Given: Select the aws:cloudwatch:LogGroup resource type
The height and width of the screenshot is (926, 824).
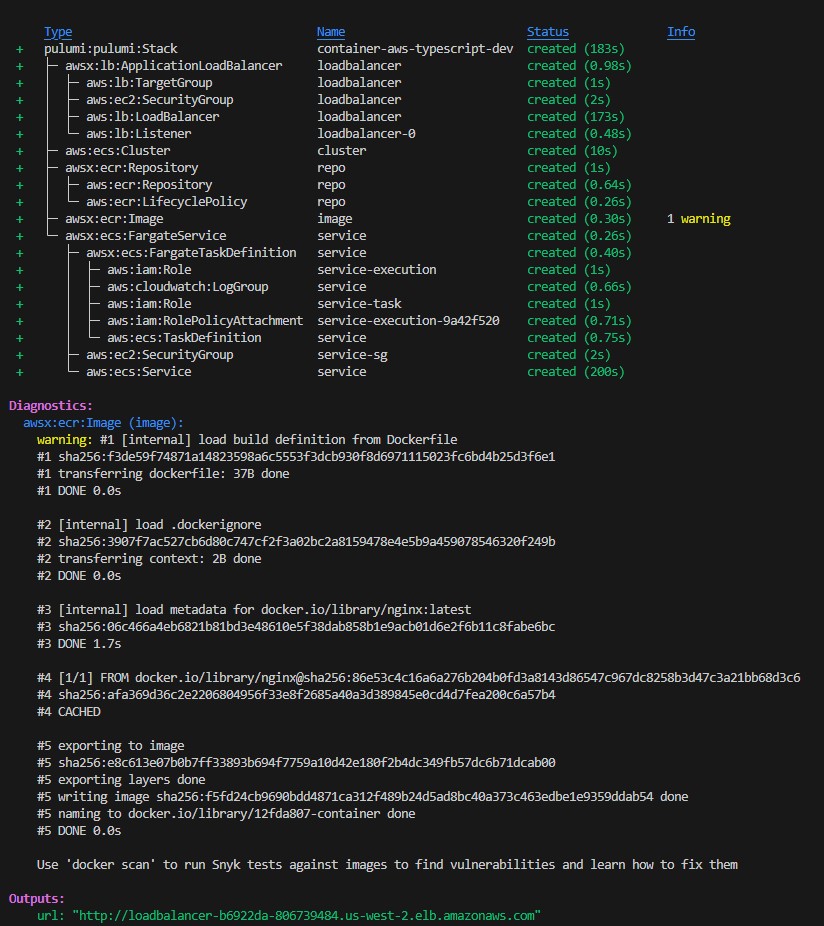Looking at the screenshot, I should tap(187, 287).
